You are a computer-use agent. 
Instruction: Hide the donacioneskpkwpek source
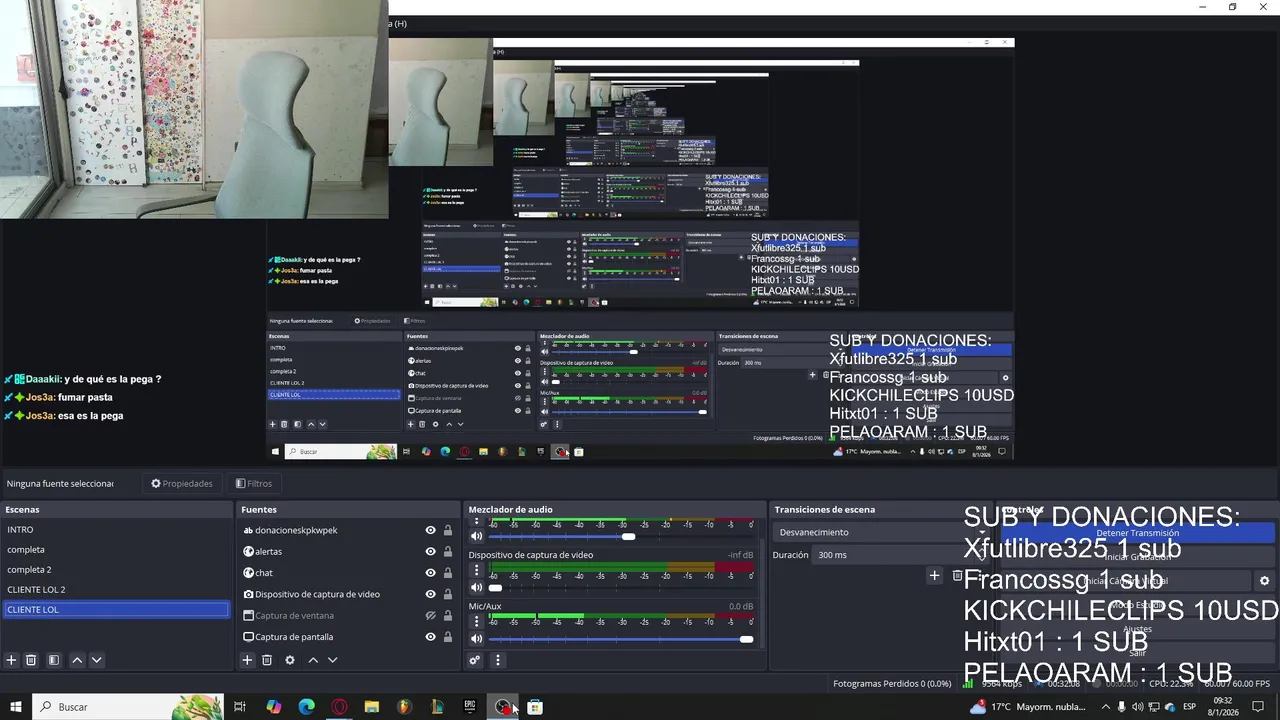click(431, 530)
